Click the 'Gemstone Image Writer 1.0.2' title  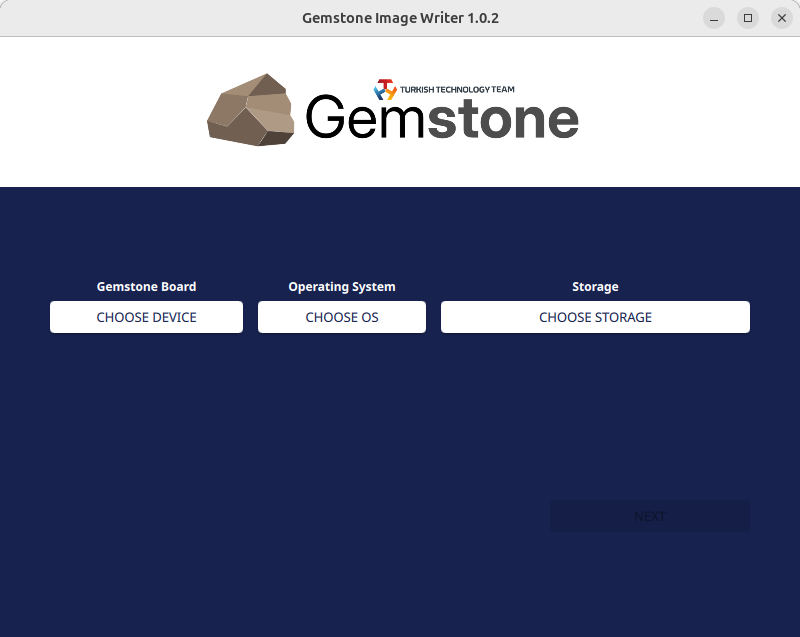point(401,18)
